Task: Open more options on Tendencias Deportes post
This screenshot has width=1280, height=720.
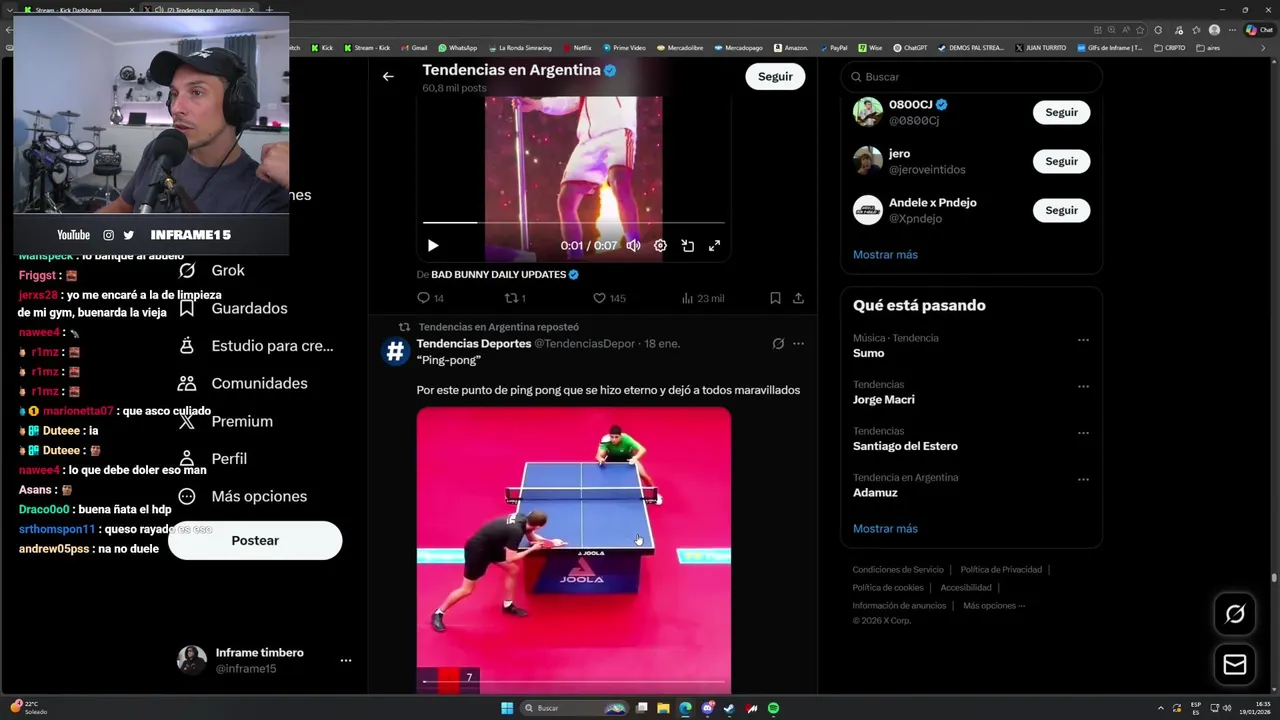Action: click(x=798, y=343)
